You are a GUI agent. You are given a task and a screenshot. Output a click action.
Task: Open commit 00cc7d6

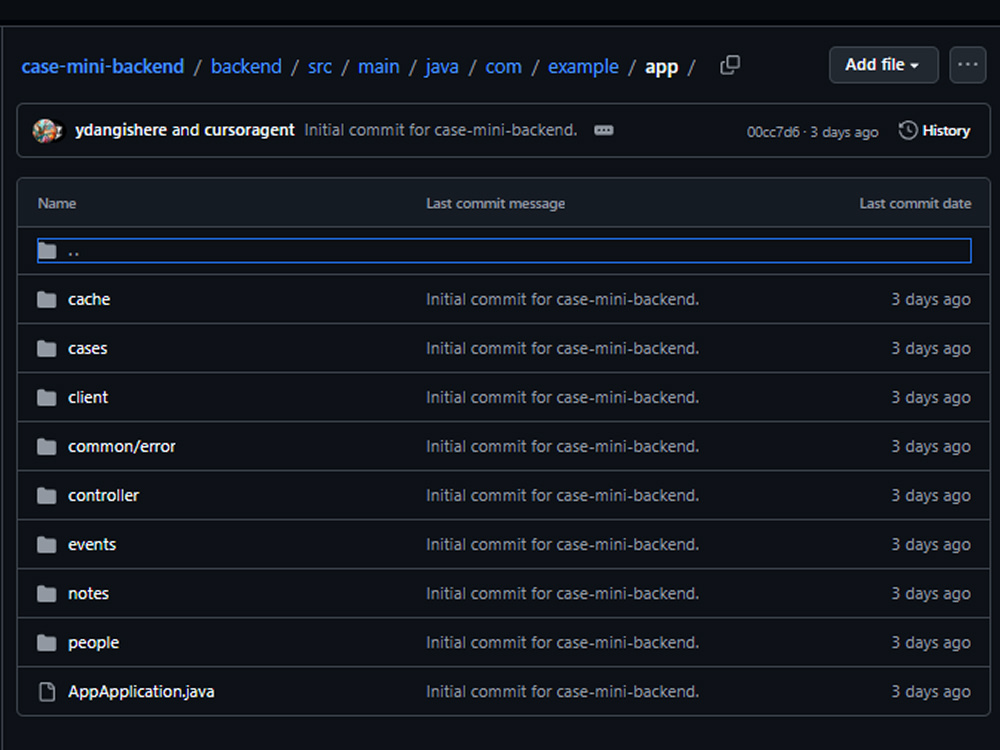(773, 132)
